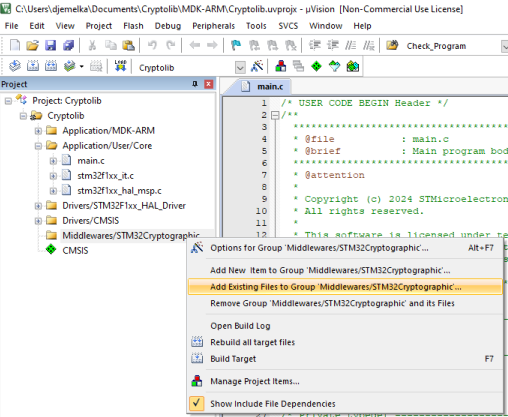This screenshot has height=417, width=508.
Task: Expand main.c include dependencies in tree
Action: click(x=53, y=161)
